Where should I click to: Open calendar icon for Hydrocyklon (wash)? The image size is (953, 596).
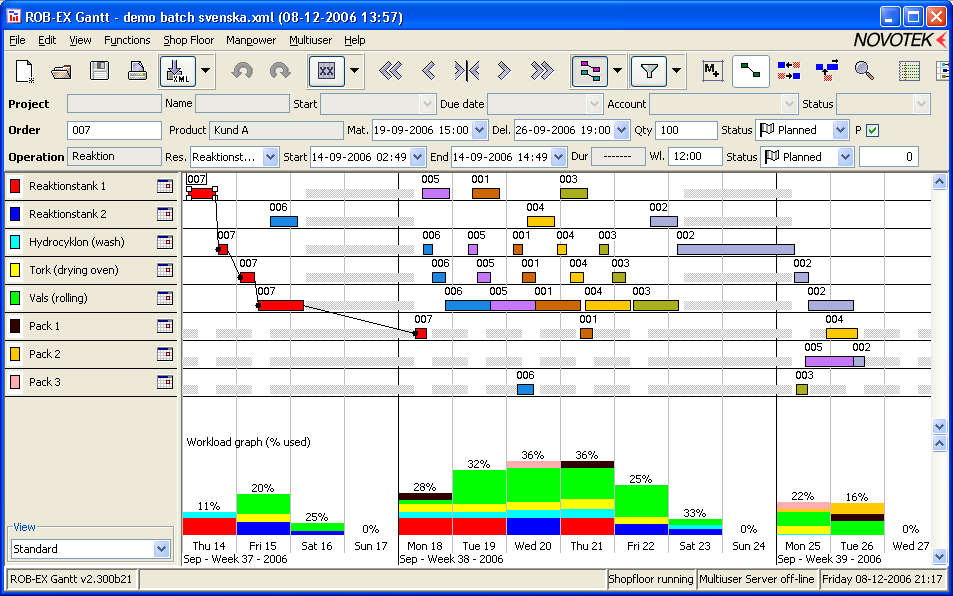tap(165, 242)
